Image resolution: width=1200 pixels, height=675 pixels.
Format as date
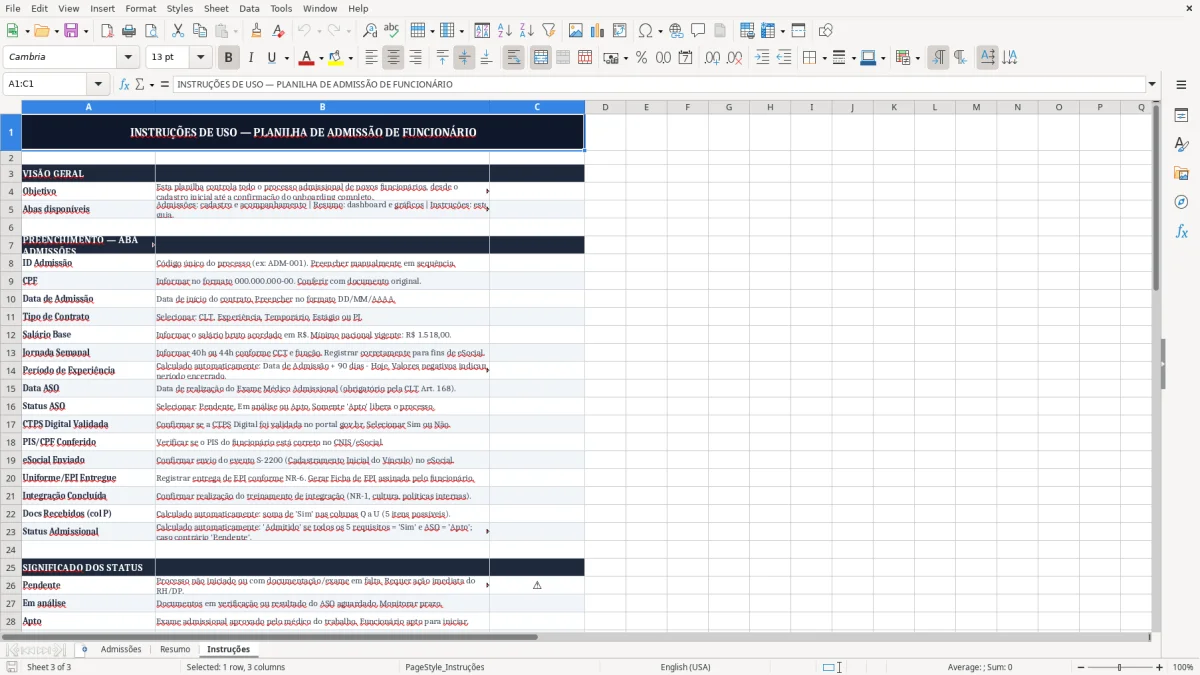coord(685,58)
